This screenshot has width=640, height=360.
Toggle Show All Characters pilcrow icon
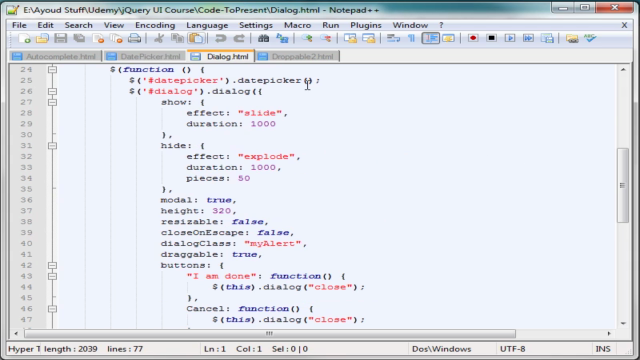tap(411, 38)
